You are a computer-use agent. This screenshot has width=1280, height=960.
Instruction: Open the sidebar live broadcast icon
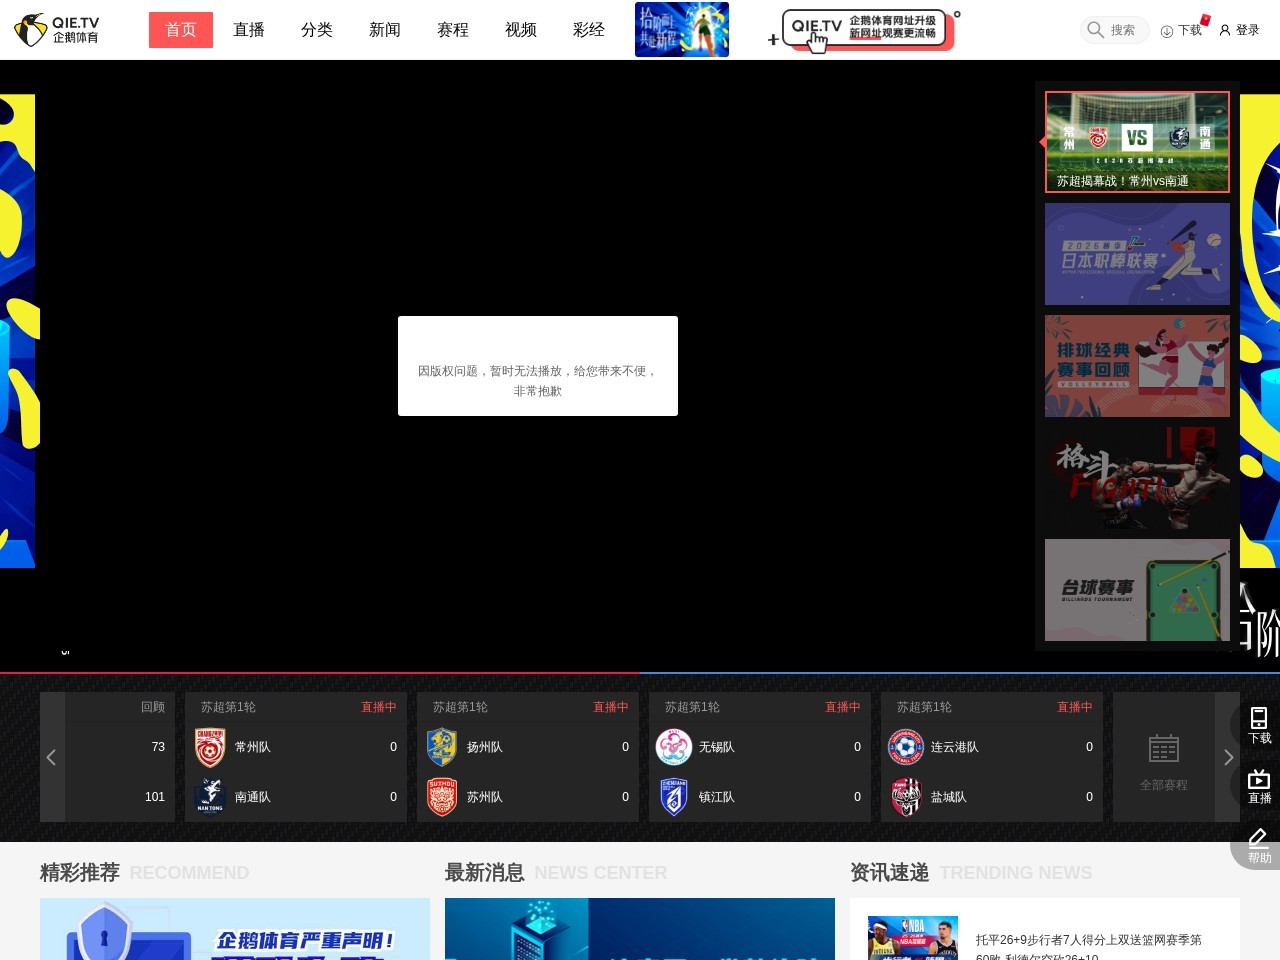[x=1259, y=779]
